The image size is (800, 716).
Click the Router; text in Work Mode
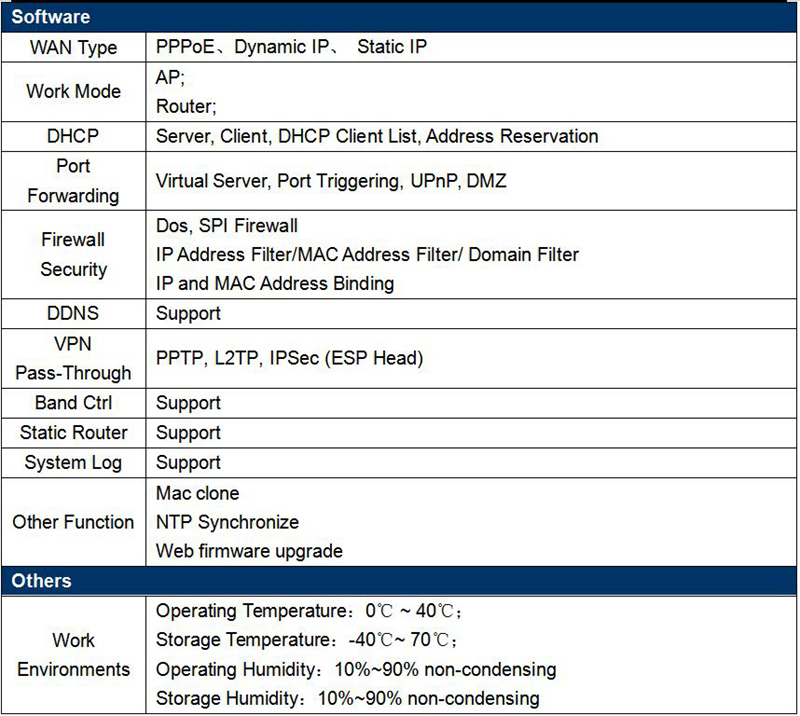(186, 105)
